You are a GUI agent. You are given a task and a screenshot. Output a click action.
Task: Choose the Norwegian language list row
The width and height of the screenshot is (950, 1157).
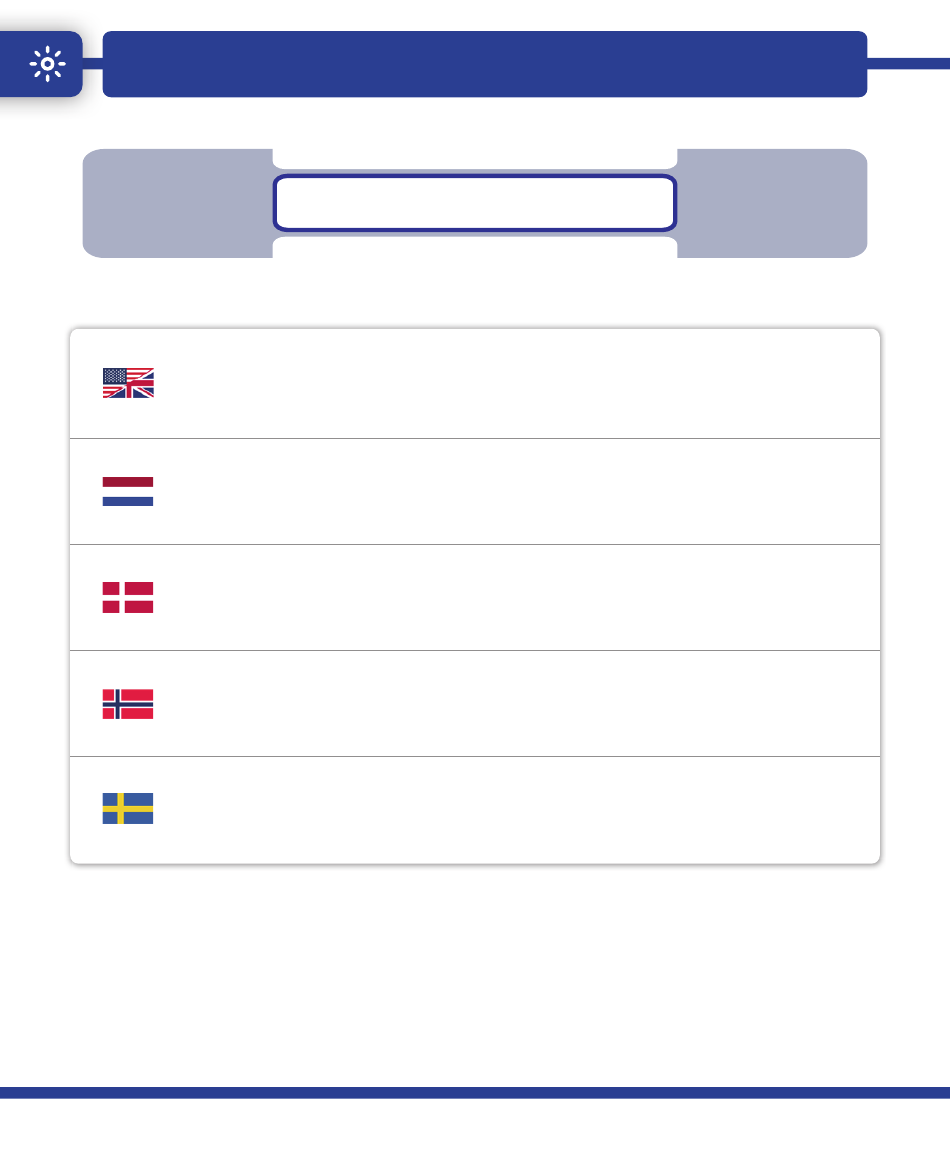click(x=475, y=704)
